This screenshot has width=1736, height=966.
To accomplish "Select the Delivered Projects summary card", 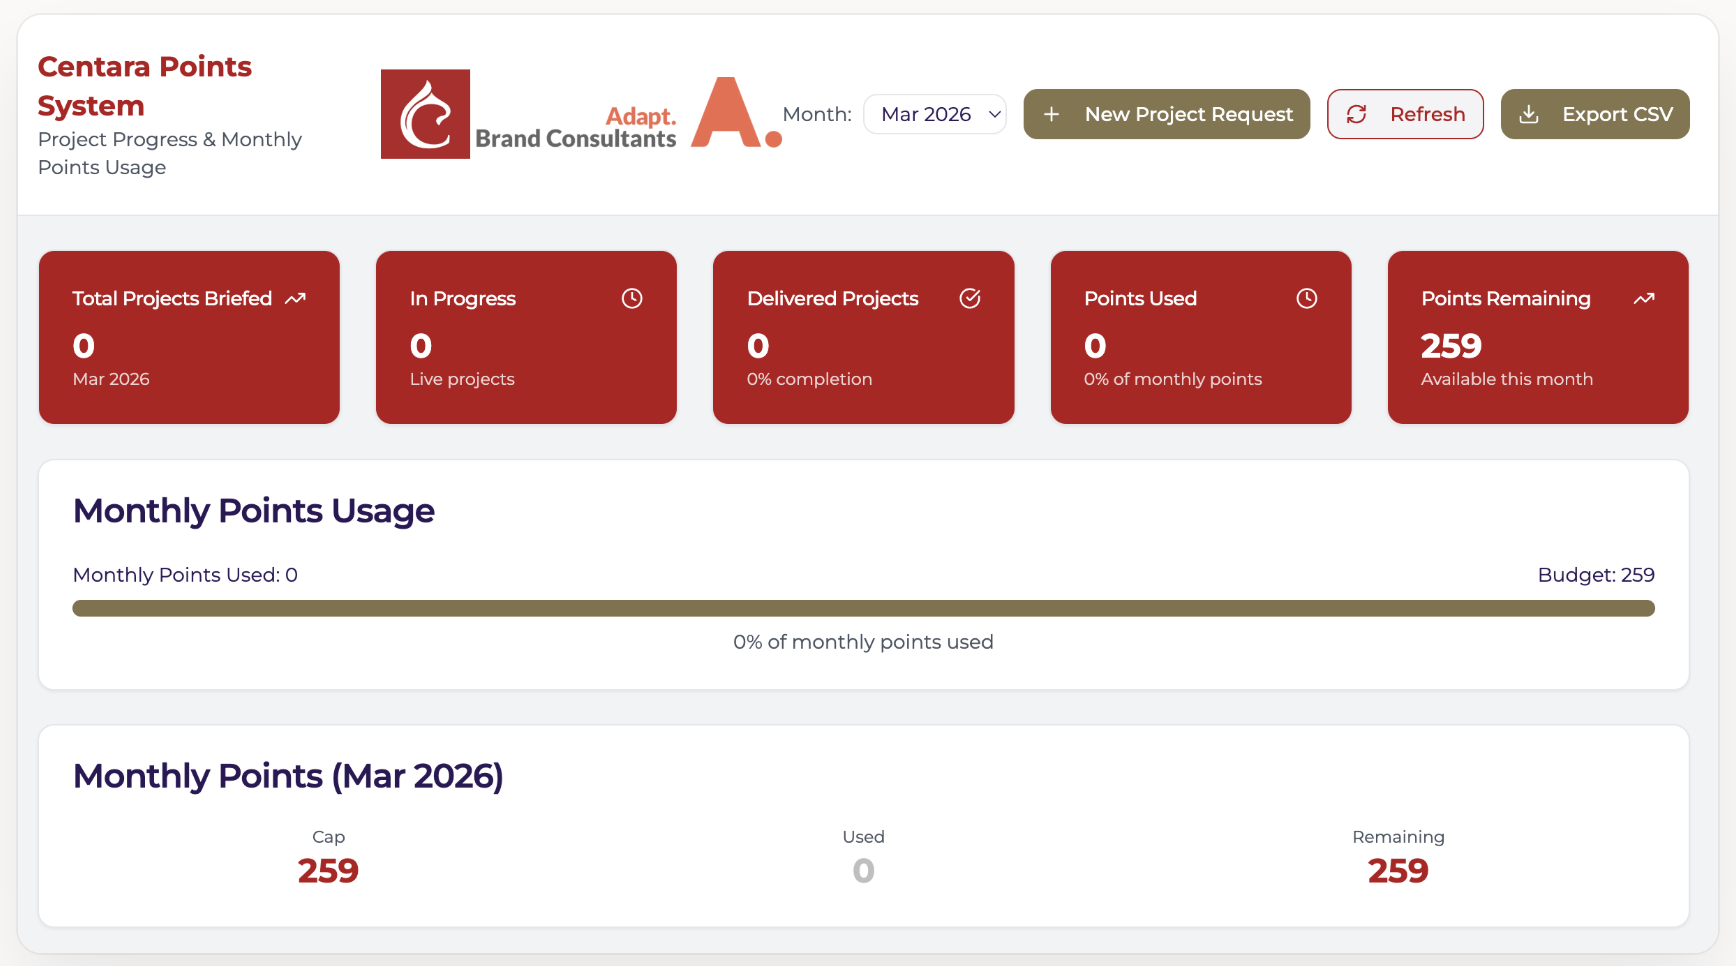I will [863, 337].
